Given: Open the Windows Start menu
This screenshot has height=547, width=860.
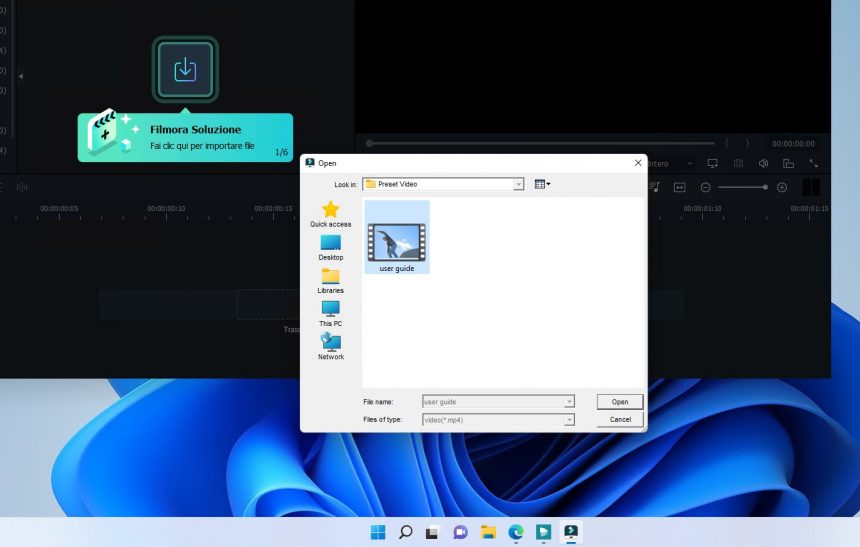Looking at the screenshot, I should (378, 532).
